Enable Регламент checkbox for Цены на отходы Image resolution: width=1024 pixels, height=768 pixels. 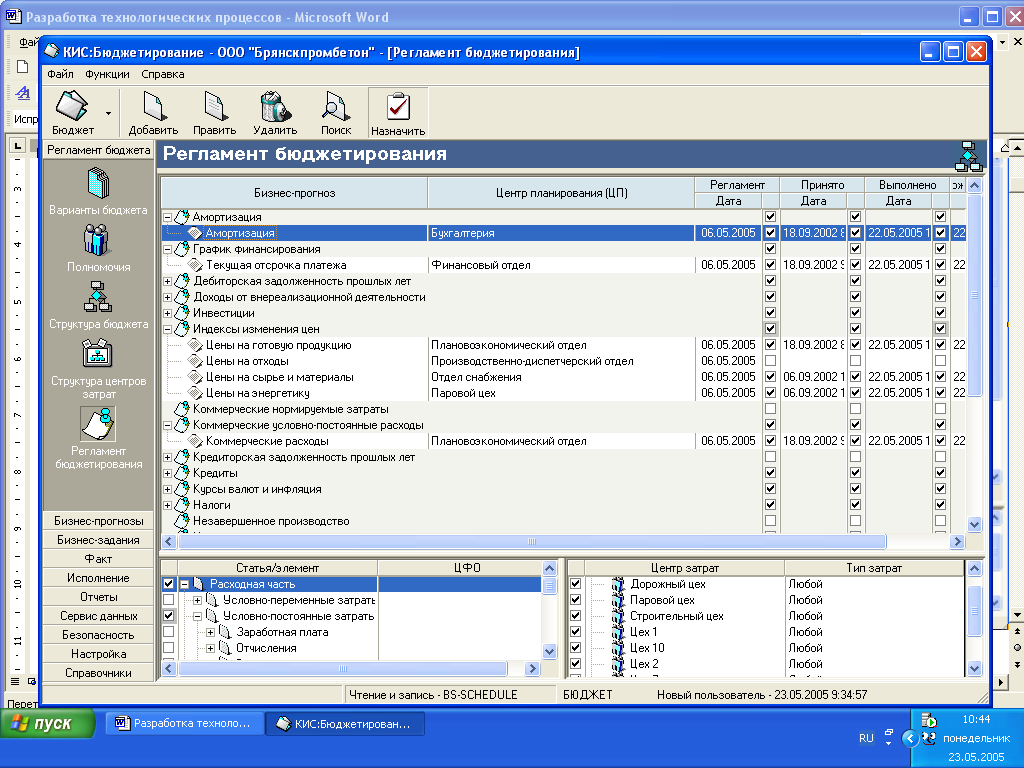point(770,361)
